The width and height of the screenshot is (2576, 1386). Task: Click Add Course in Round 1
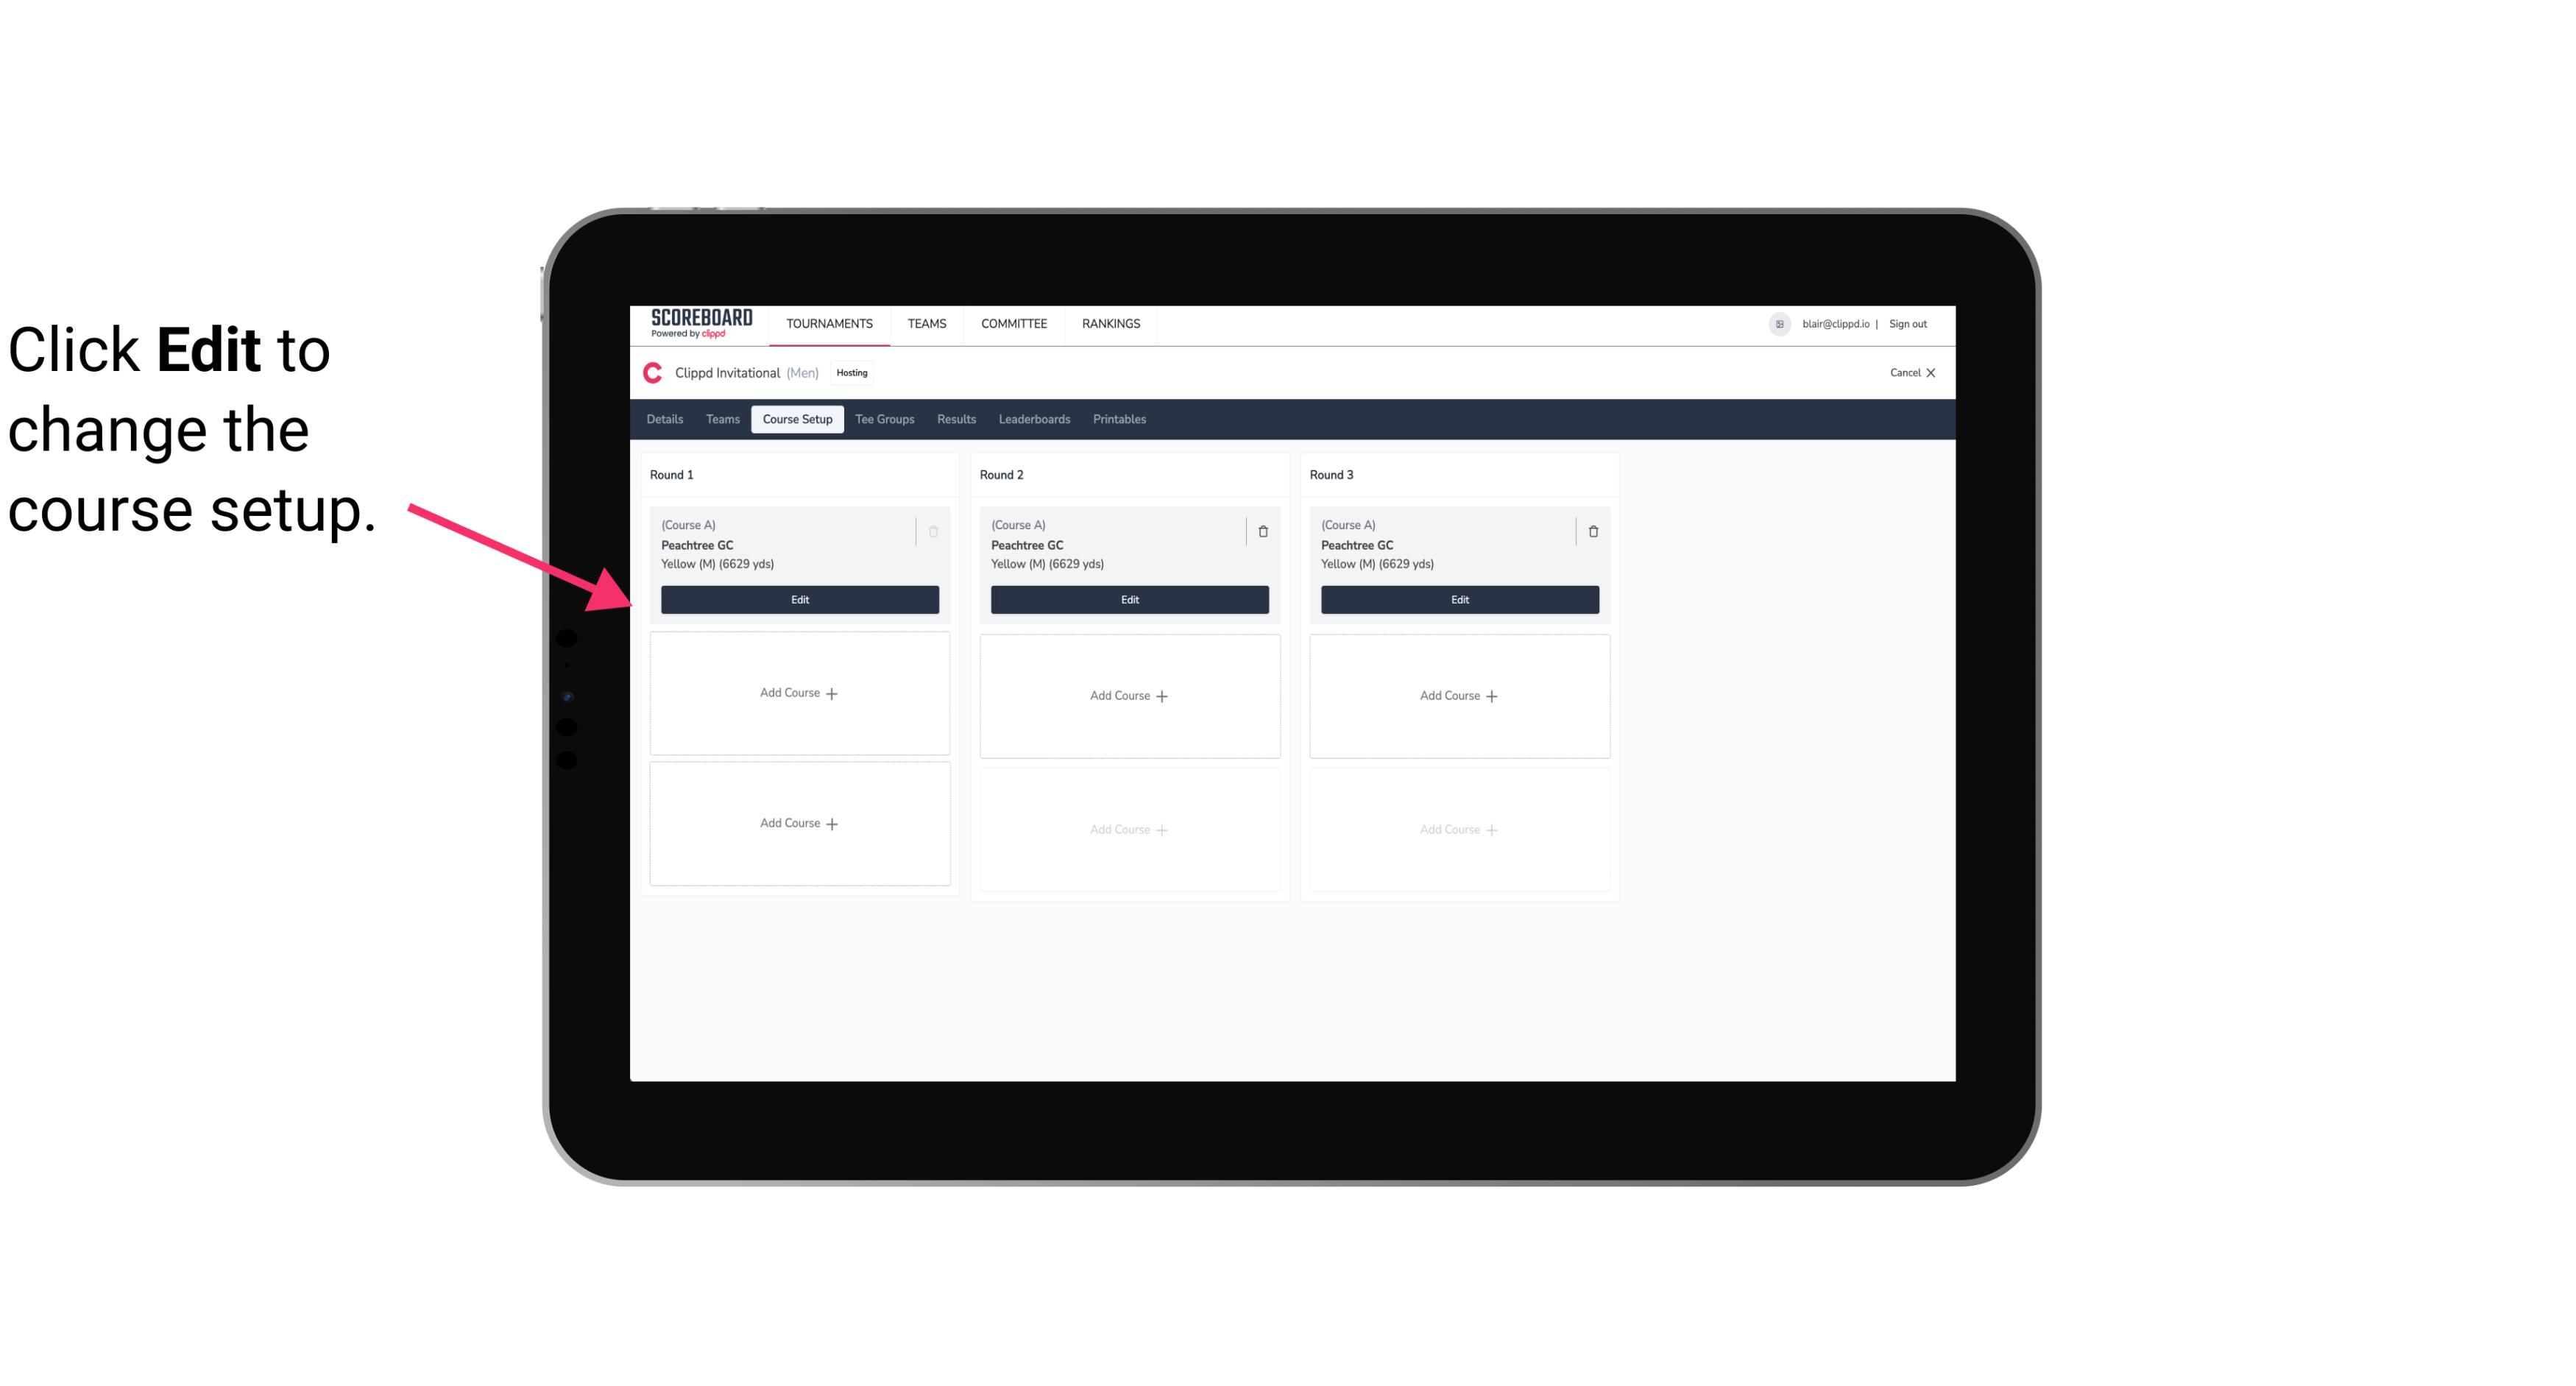[x=799, y=693]
